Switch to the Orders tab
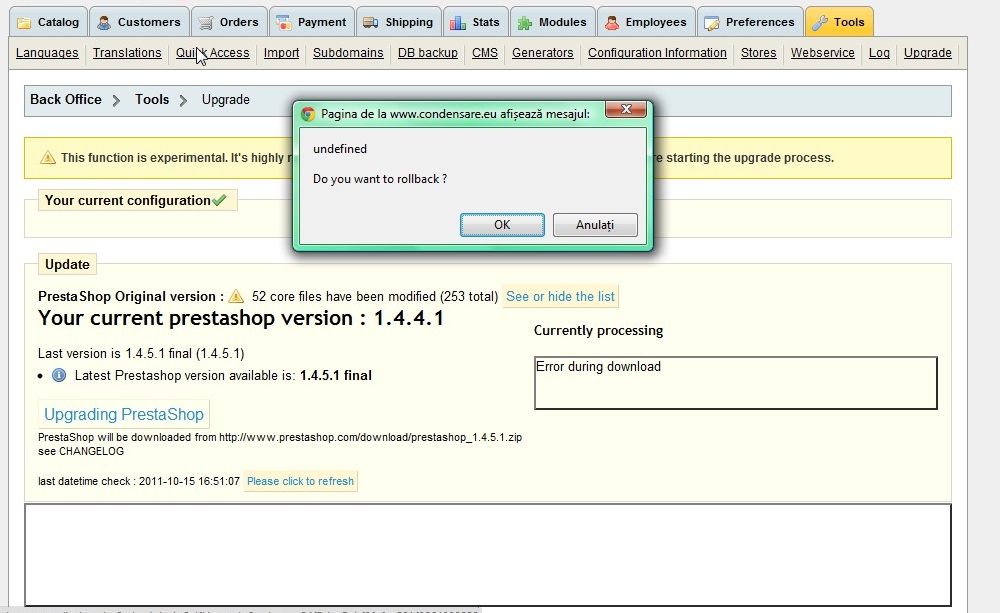This screenshot has width=1000, height=613. [x=229, y=21]
